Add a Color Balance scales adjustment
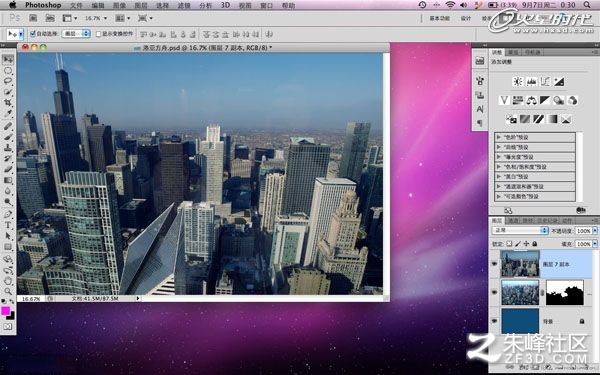600x375 pixels. coord(532,101)
